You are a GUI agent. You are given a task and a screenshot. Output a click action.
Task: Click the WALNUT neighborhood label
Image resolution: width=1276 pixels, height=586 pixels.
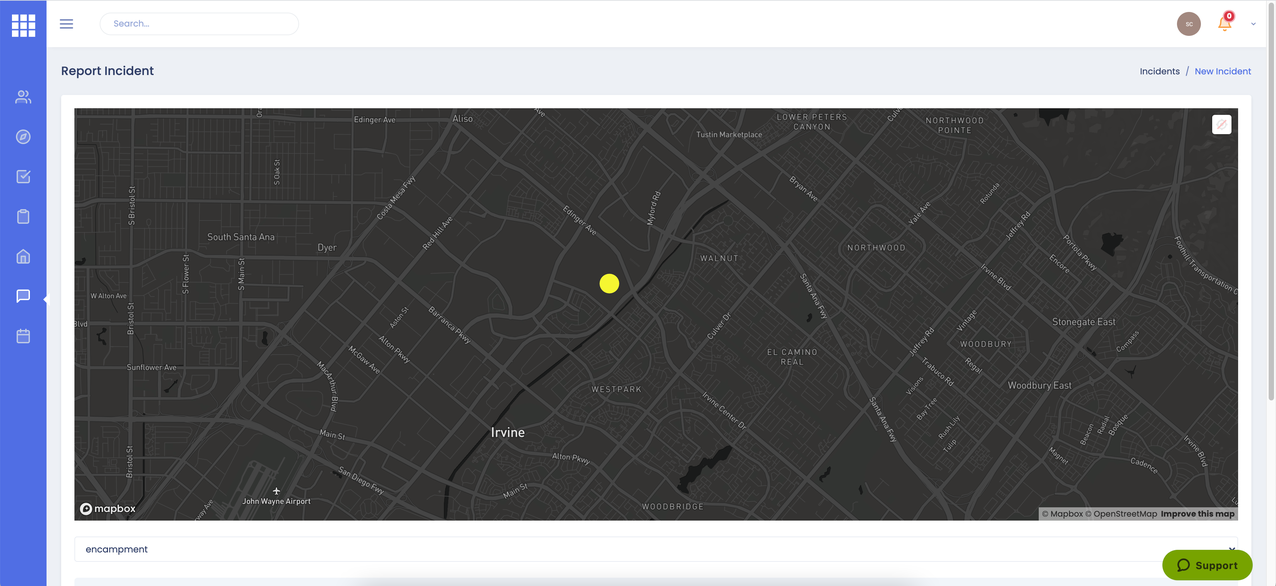pyautogui.click(x=719, y=258)
